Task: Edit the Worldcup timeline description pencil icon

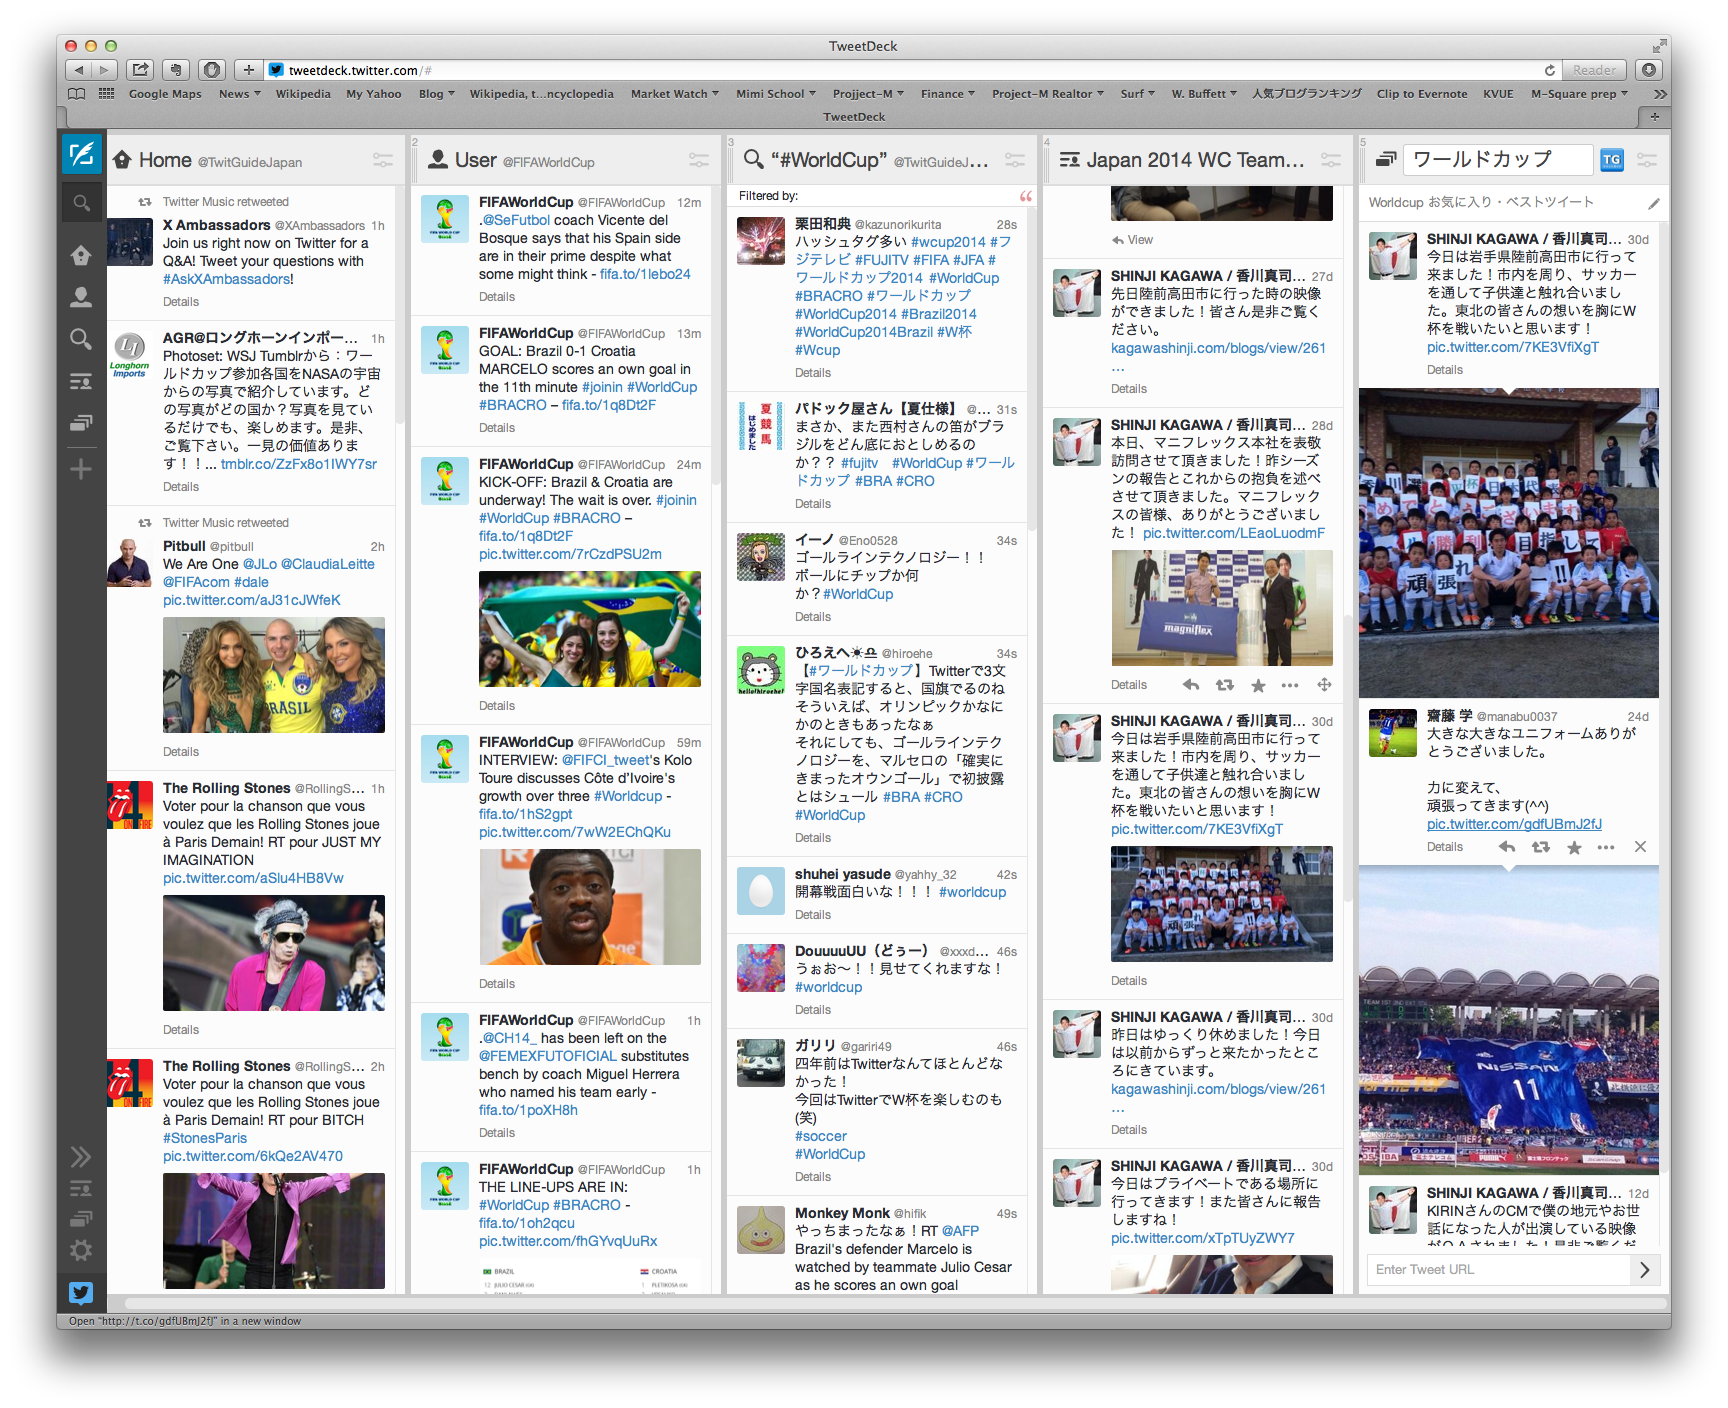Action: pos(1653,203)
